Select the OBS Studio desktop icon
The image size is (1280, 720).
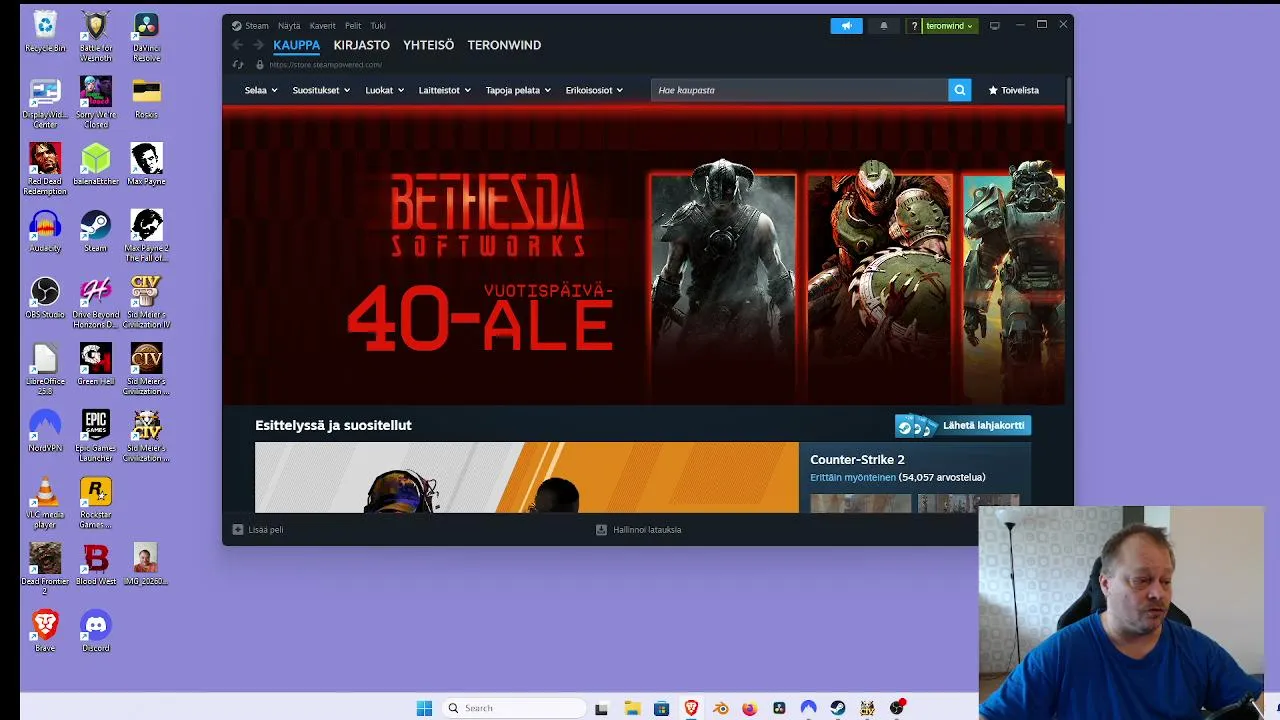[x=45, y=298]
